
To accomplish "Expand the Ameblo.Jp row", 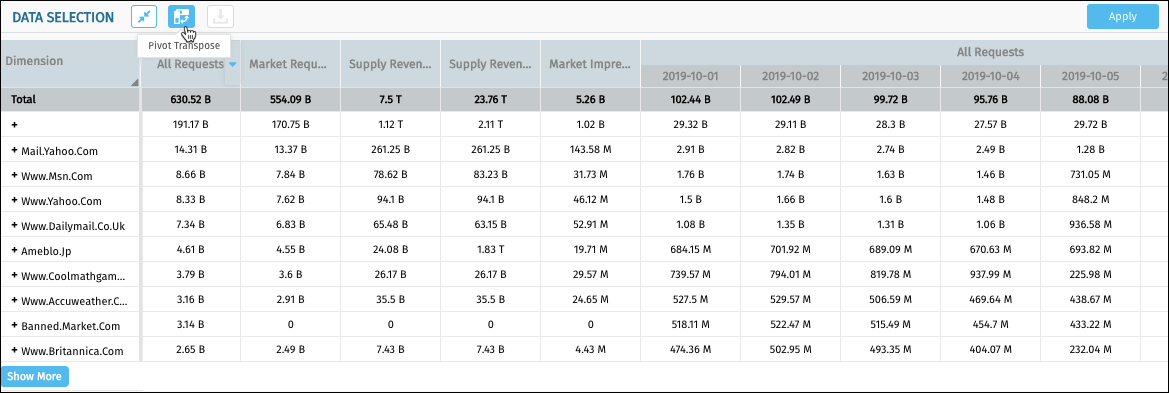I will (14, 251).
